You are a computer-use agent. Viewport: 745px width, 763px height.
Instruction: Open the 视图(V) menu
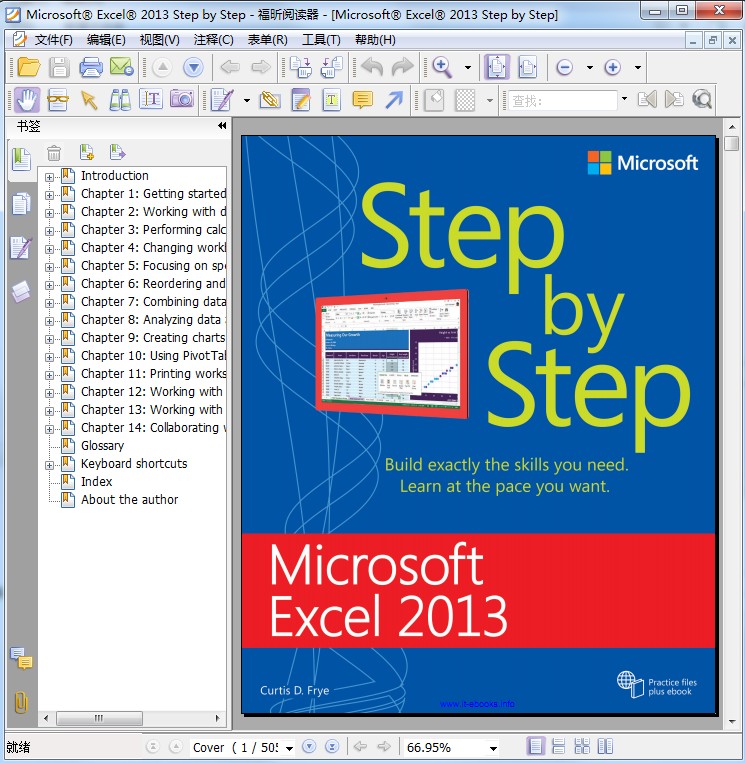coord(160,40)
